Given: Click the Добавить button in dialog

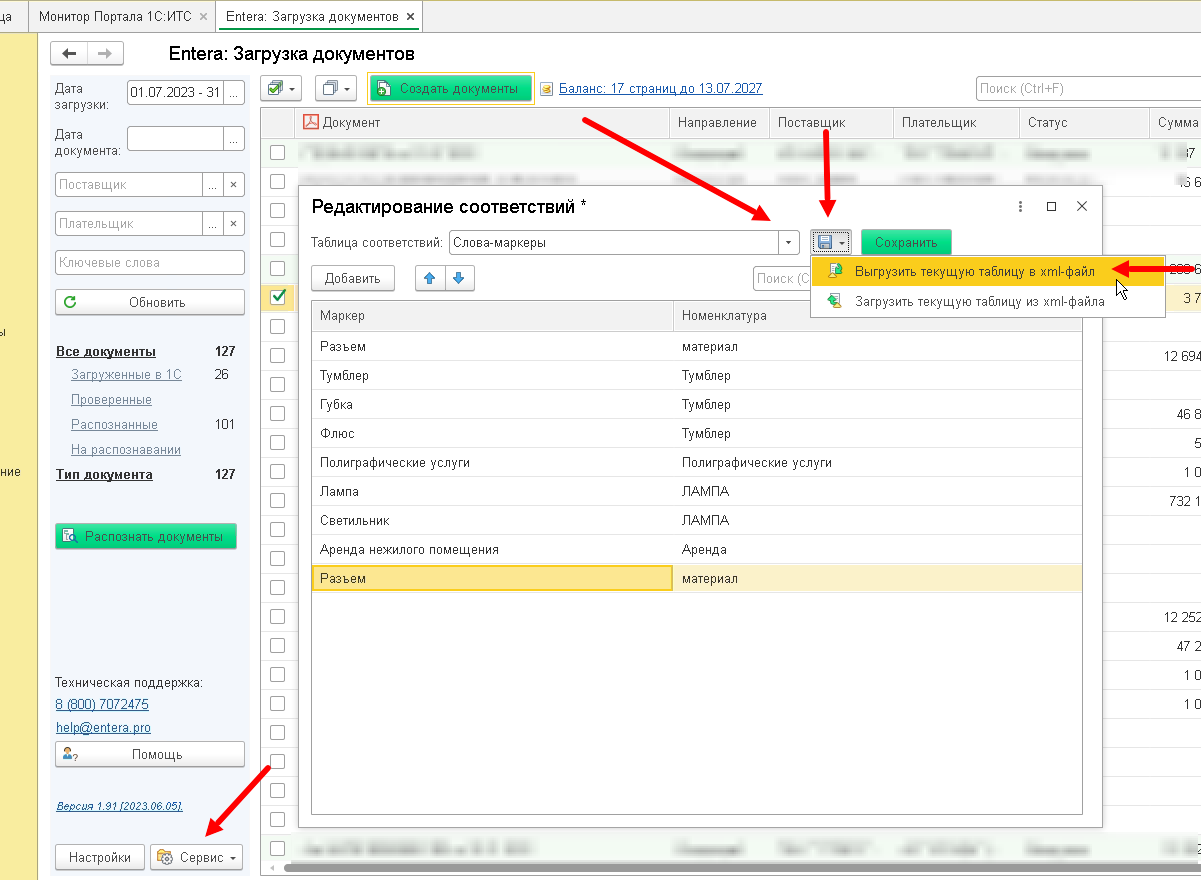Looking at the screenshot, I should (353, 278).
